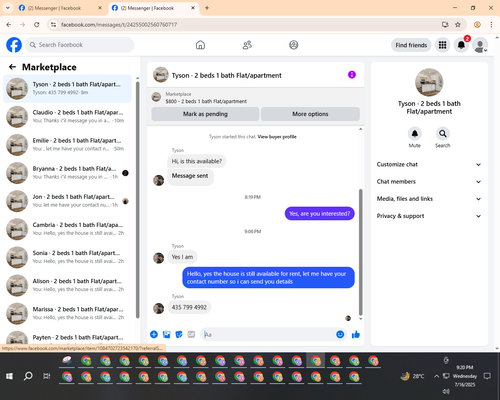The height and width of the screenshot is (400, 500).
Task: Expand Chat members section
Action: coord(429,182)
